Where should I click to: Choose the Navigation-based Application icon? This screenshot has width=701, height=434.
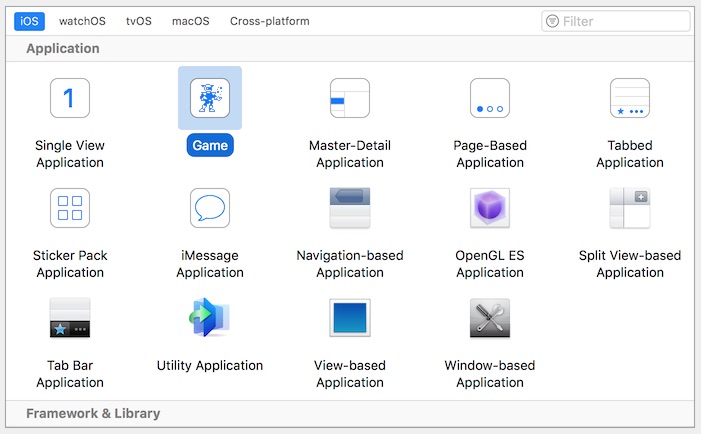pyautogui.click(x=350, y=208)
